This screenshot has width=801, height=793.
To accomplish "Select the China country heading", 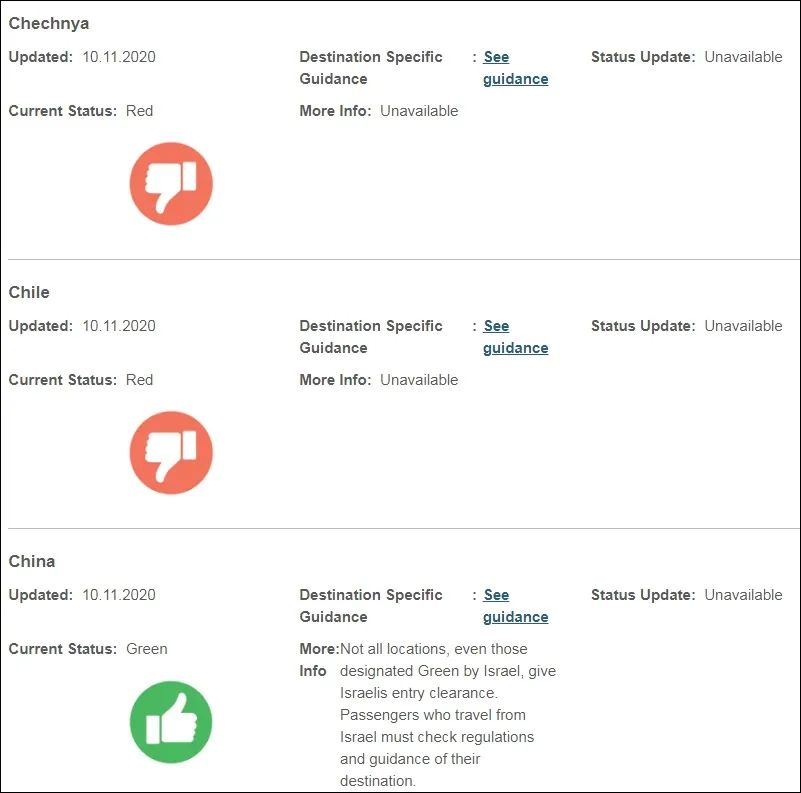I will click(x=32, y=561).
